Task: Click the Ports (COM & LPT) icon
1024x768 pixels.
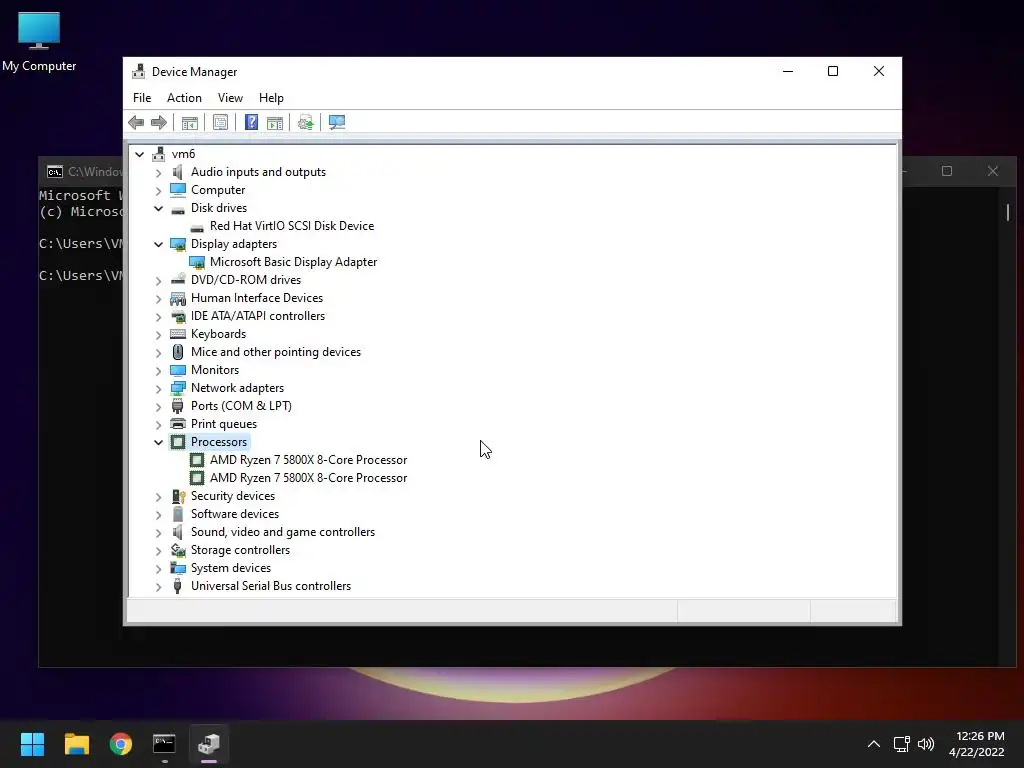Action: click(178, 406)
